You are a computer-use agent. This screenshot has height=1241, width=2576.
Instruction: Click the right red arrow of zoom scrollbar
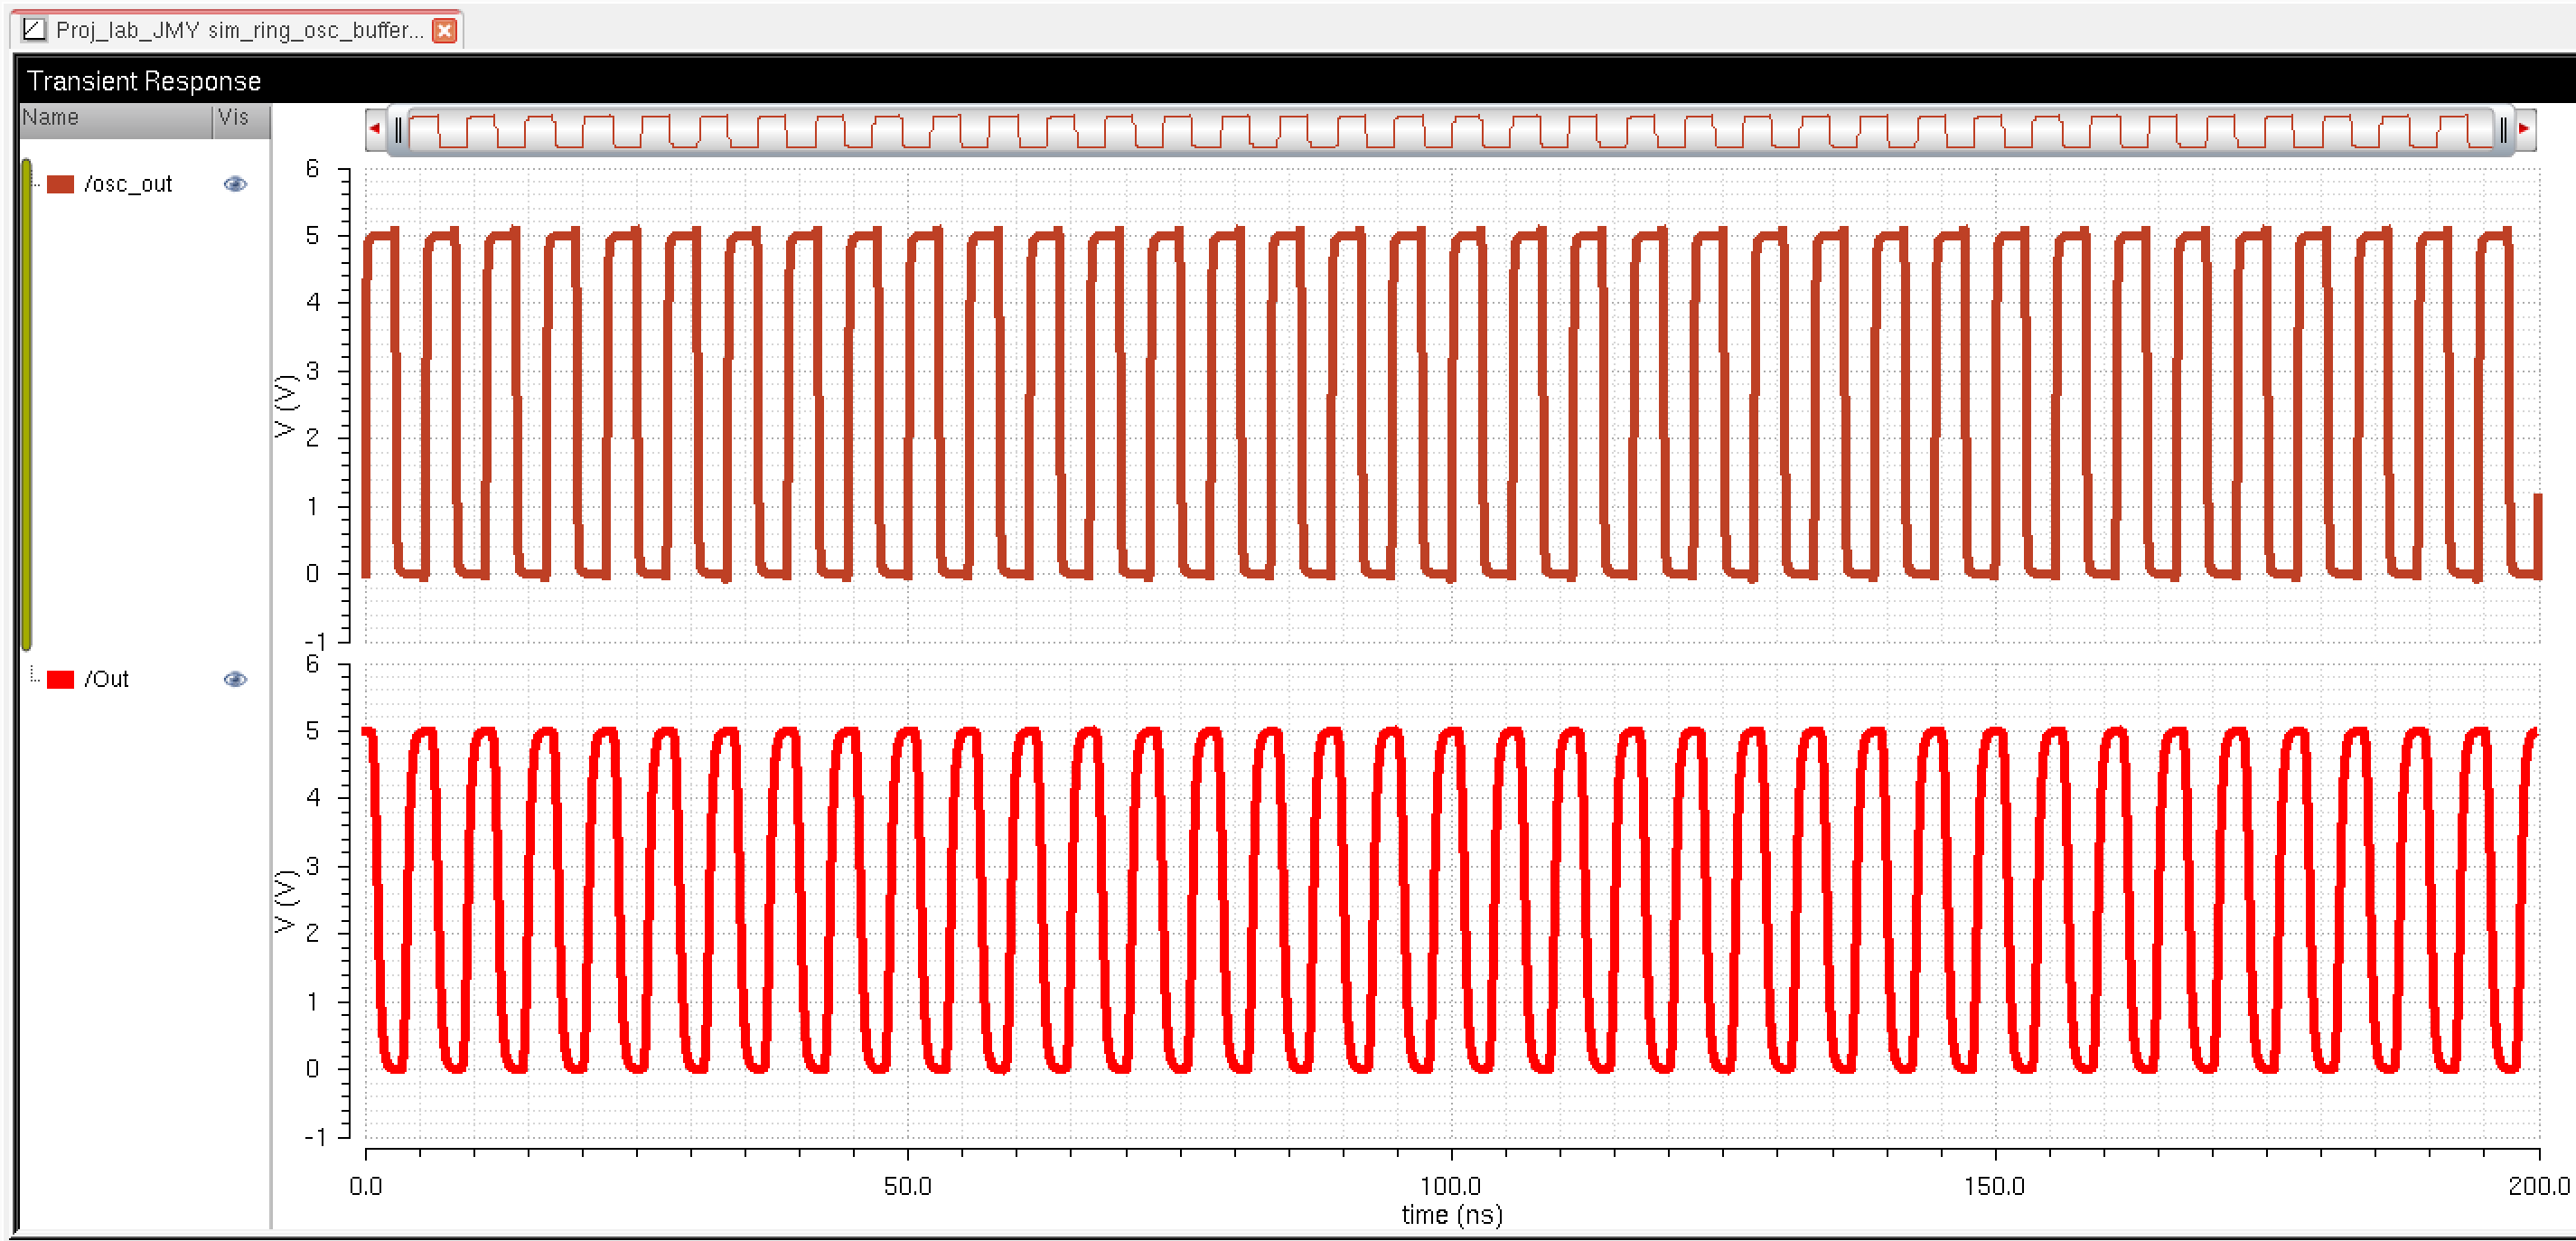coord(2523,129)
